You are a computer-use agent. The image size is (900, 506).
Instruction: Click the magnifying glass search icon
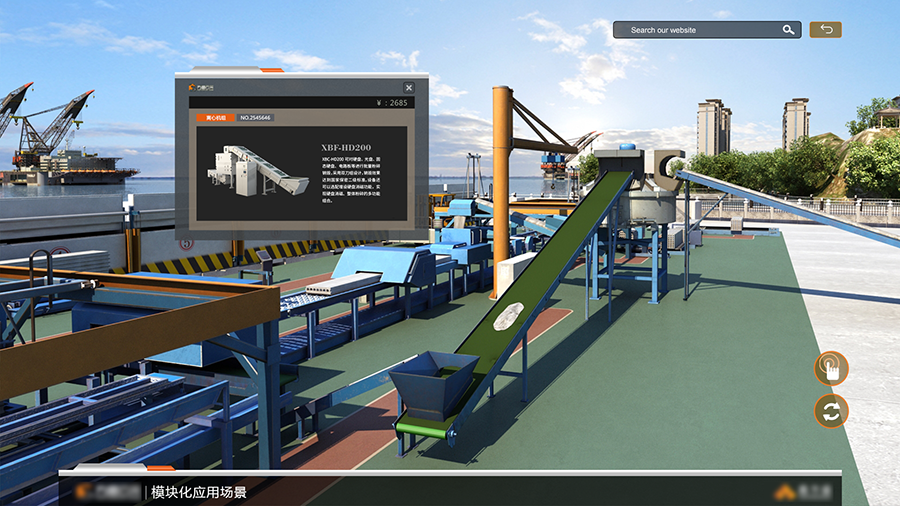788,30
